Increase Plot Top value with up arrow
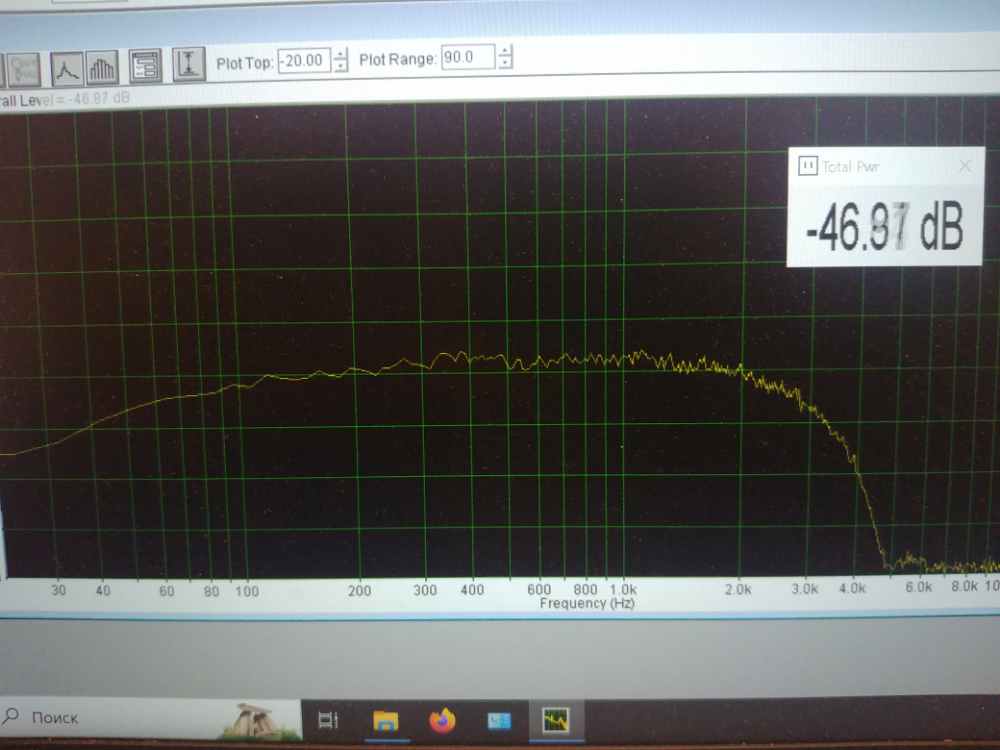1000x750 pixels. click(x=341, y=53)
